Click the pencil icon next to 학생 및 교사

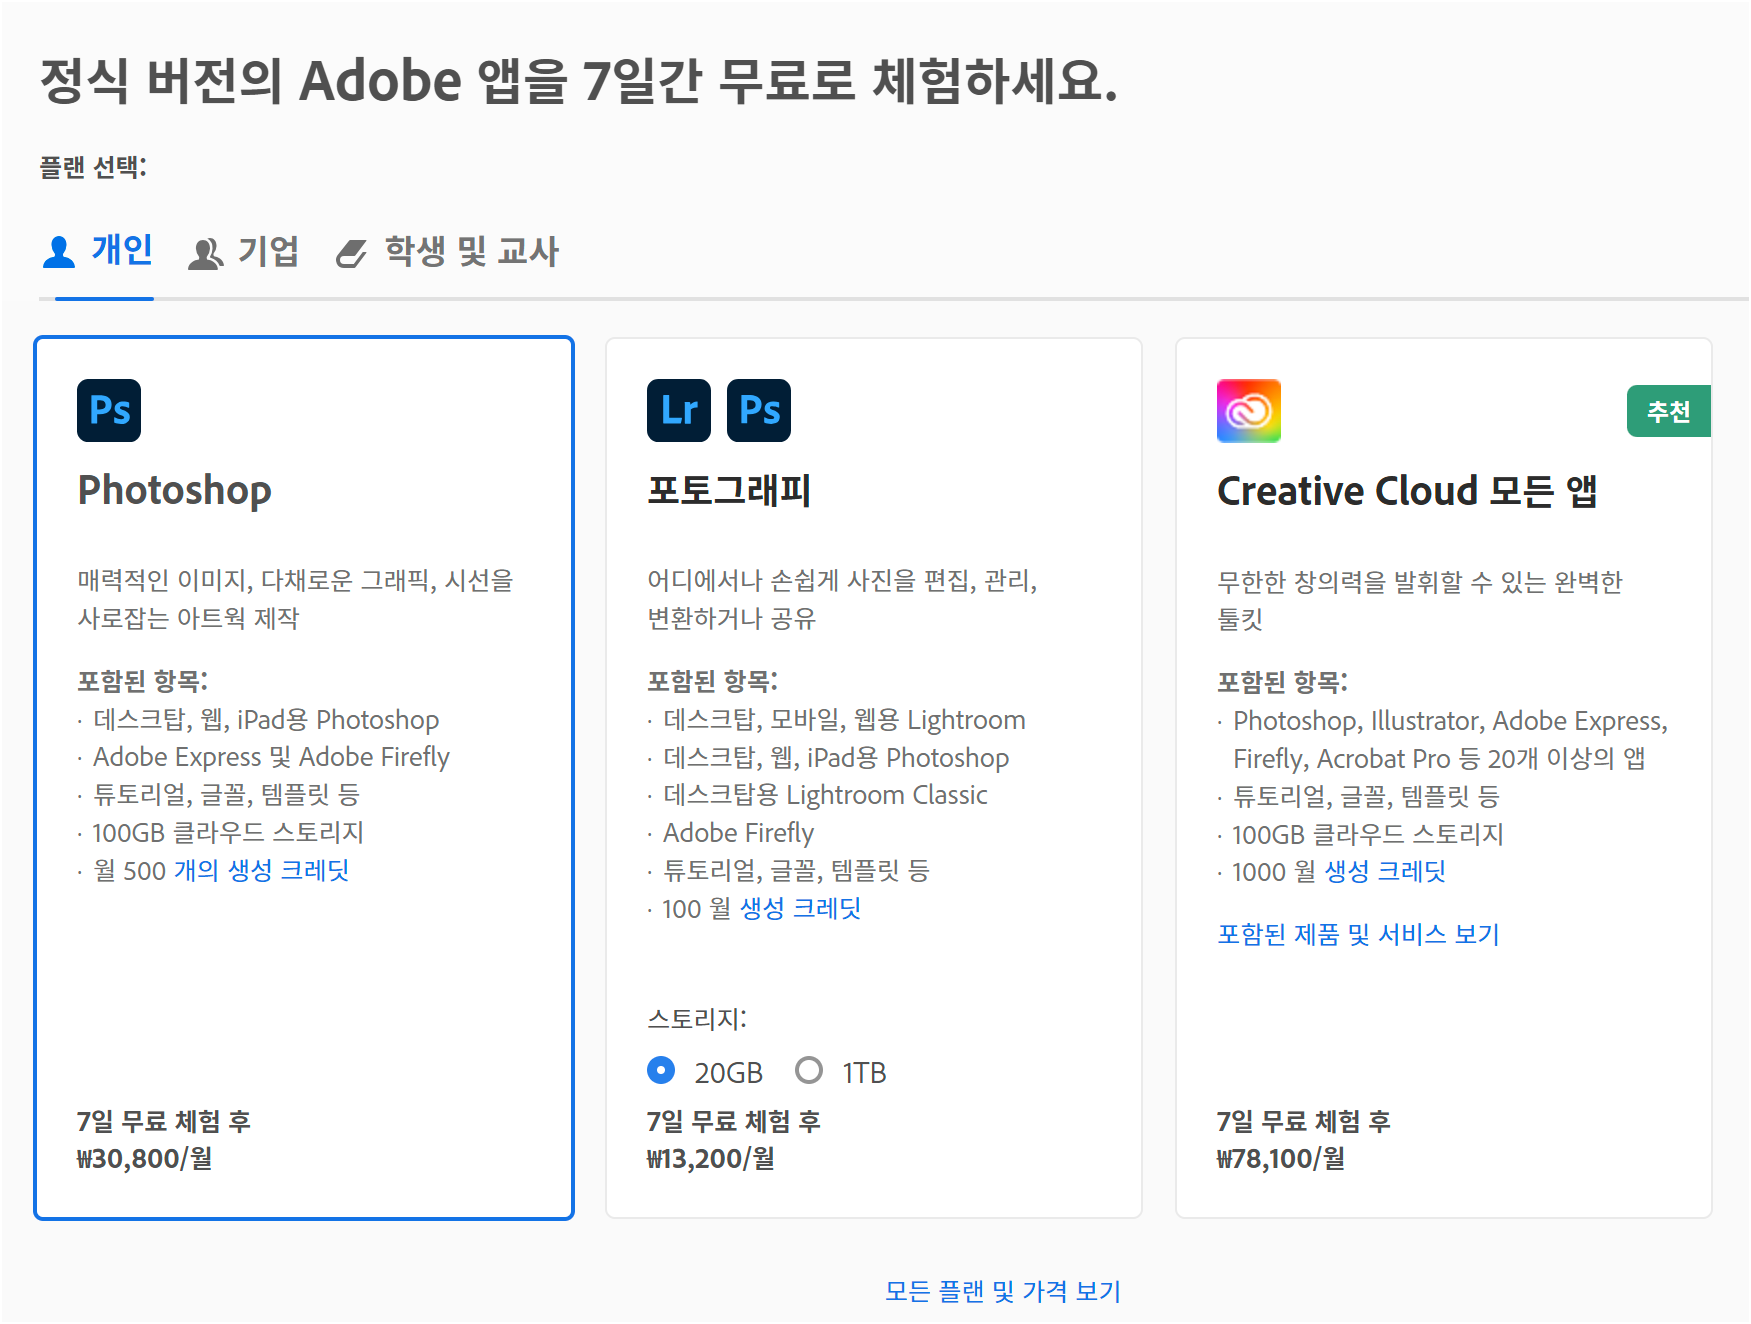point(352,253)
